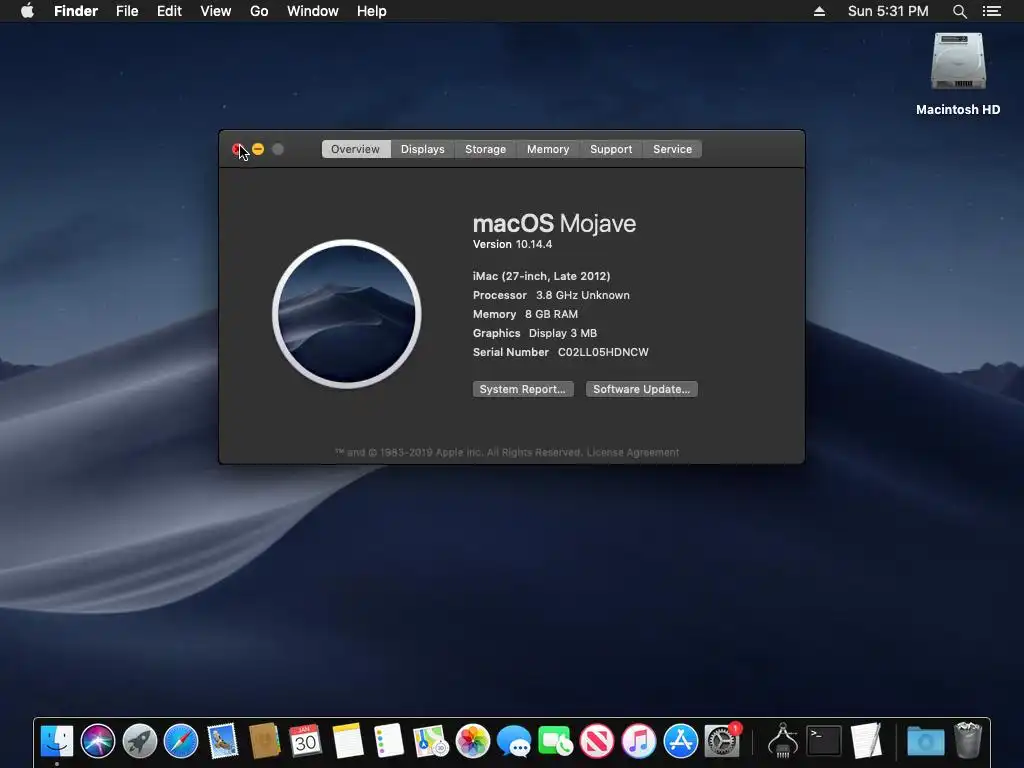Viewport: 1024px width, 768px height.
Task: Click the eject icon in menu bar
Action: [819, 11]
